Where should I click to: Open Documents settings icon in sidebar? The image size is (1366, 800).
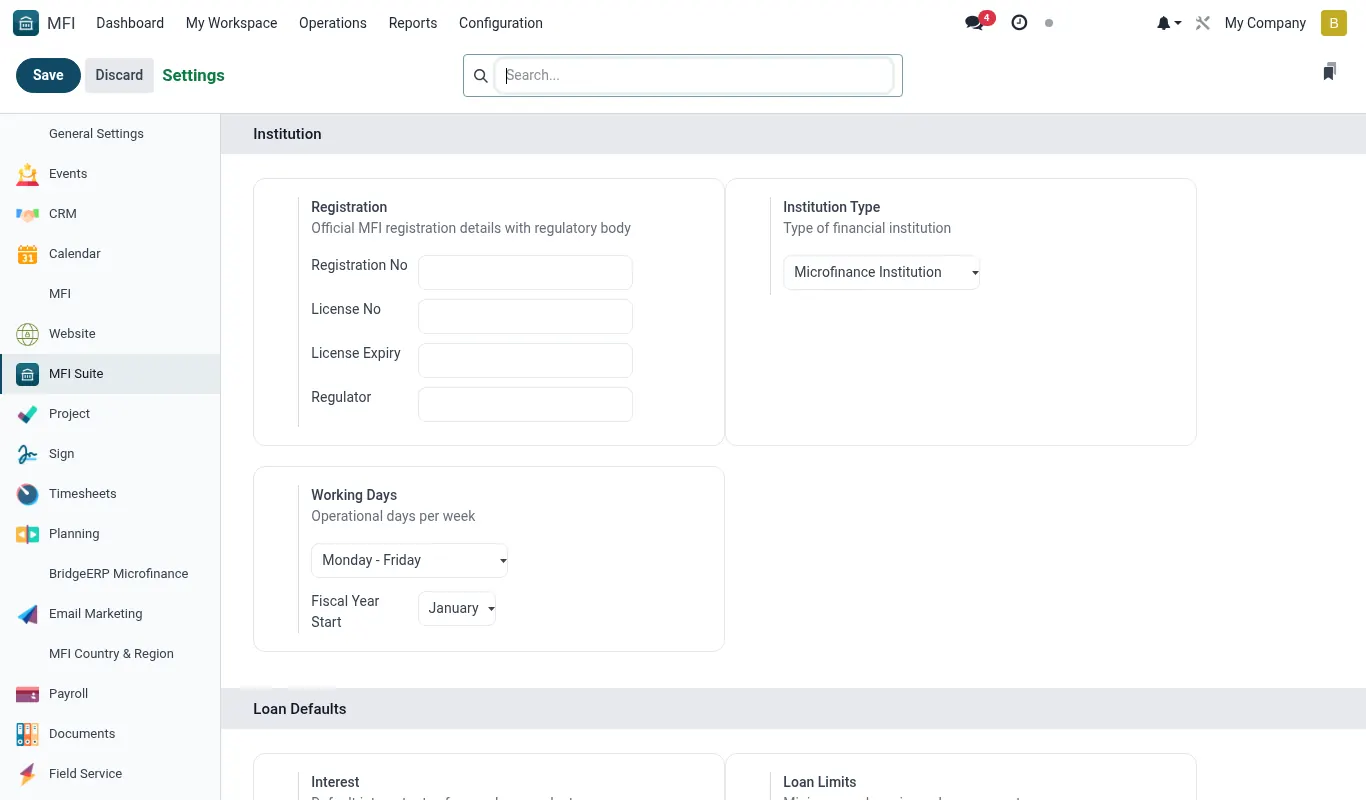click(28, 734)
